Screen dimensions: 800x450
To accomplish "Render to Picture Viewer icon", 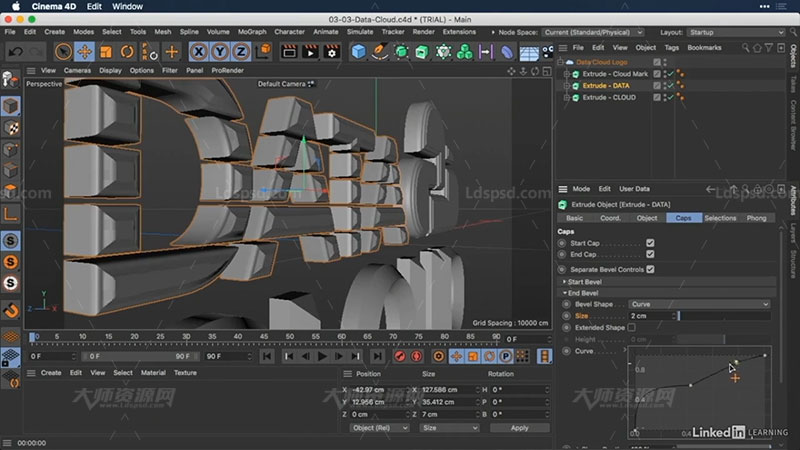I will [x=310, y=52].
